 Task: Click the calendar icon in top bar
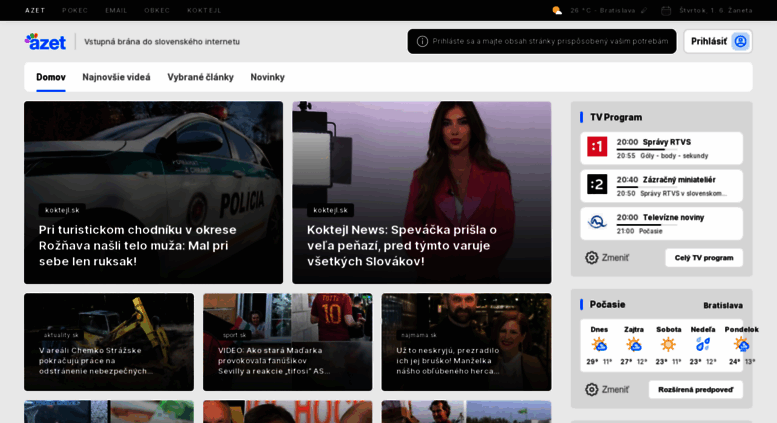click(666, 10)
